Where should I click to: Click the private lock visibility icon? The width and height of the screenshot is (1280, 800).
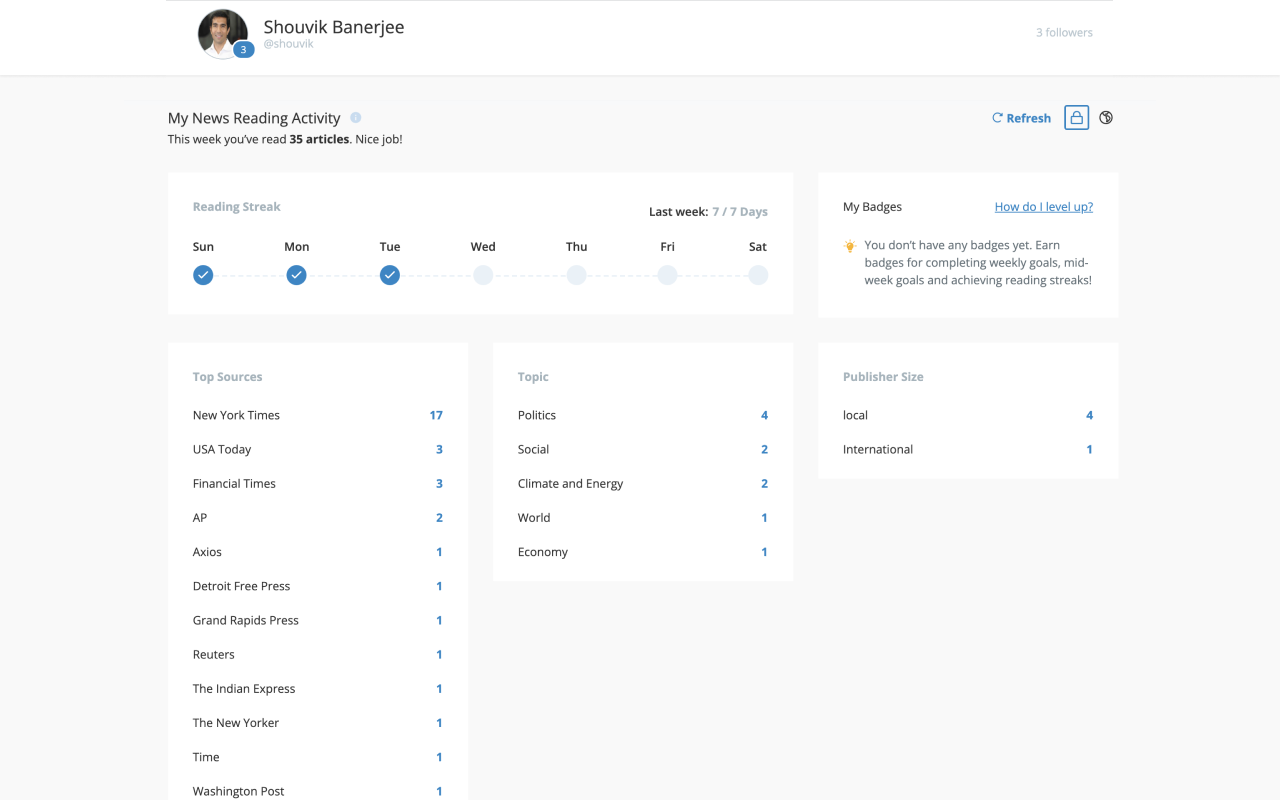point(1076,118)
